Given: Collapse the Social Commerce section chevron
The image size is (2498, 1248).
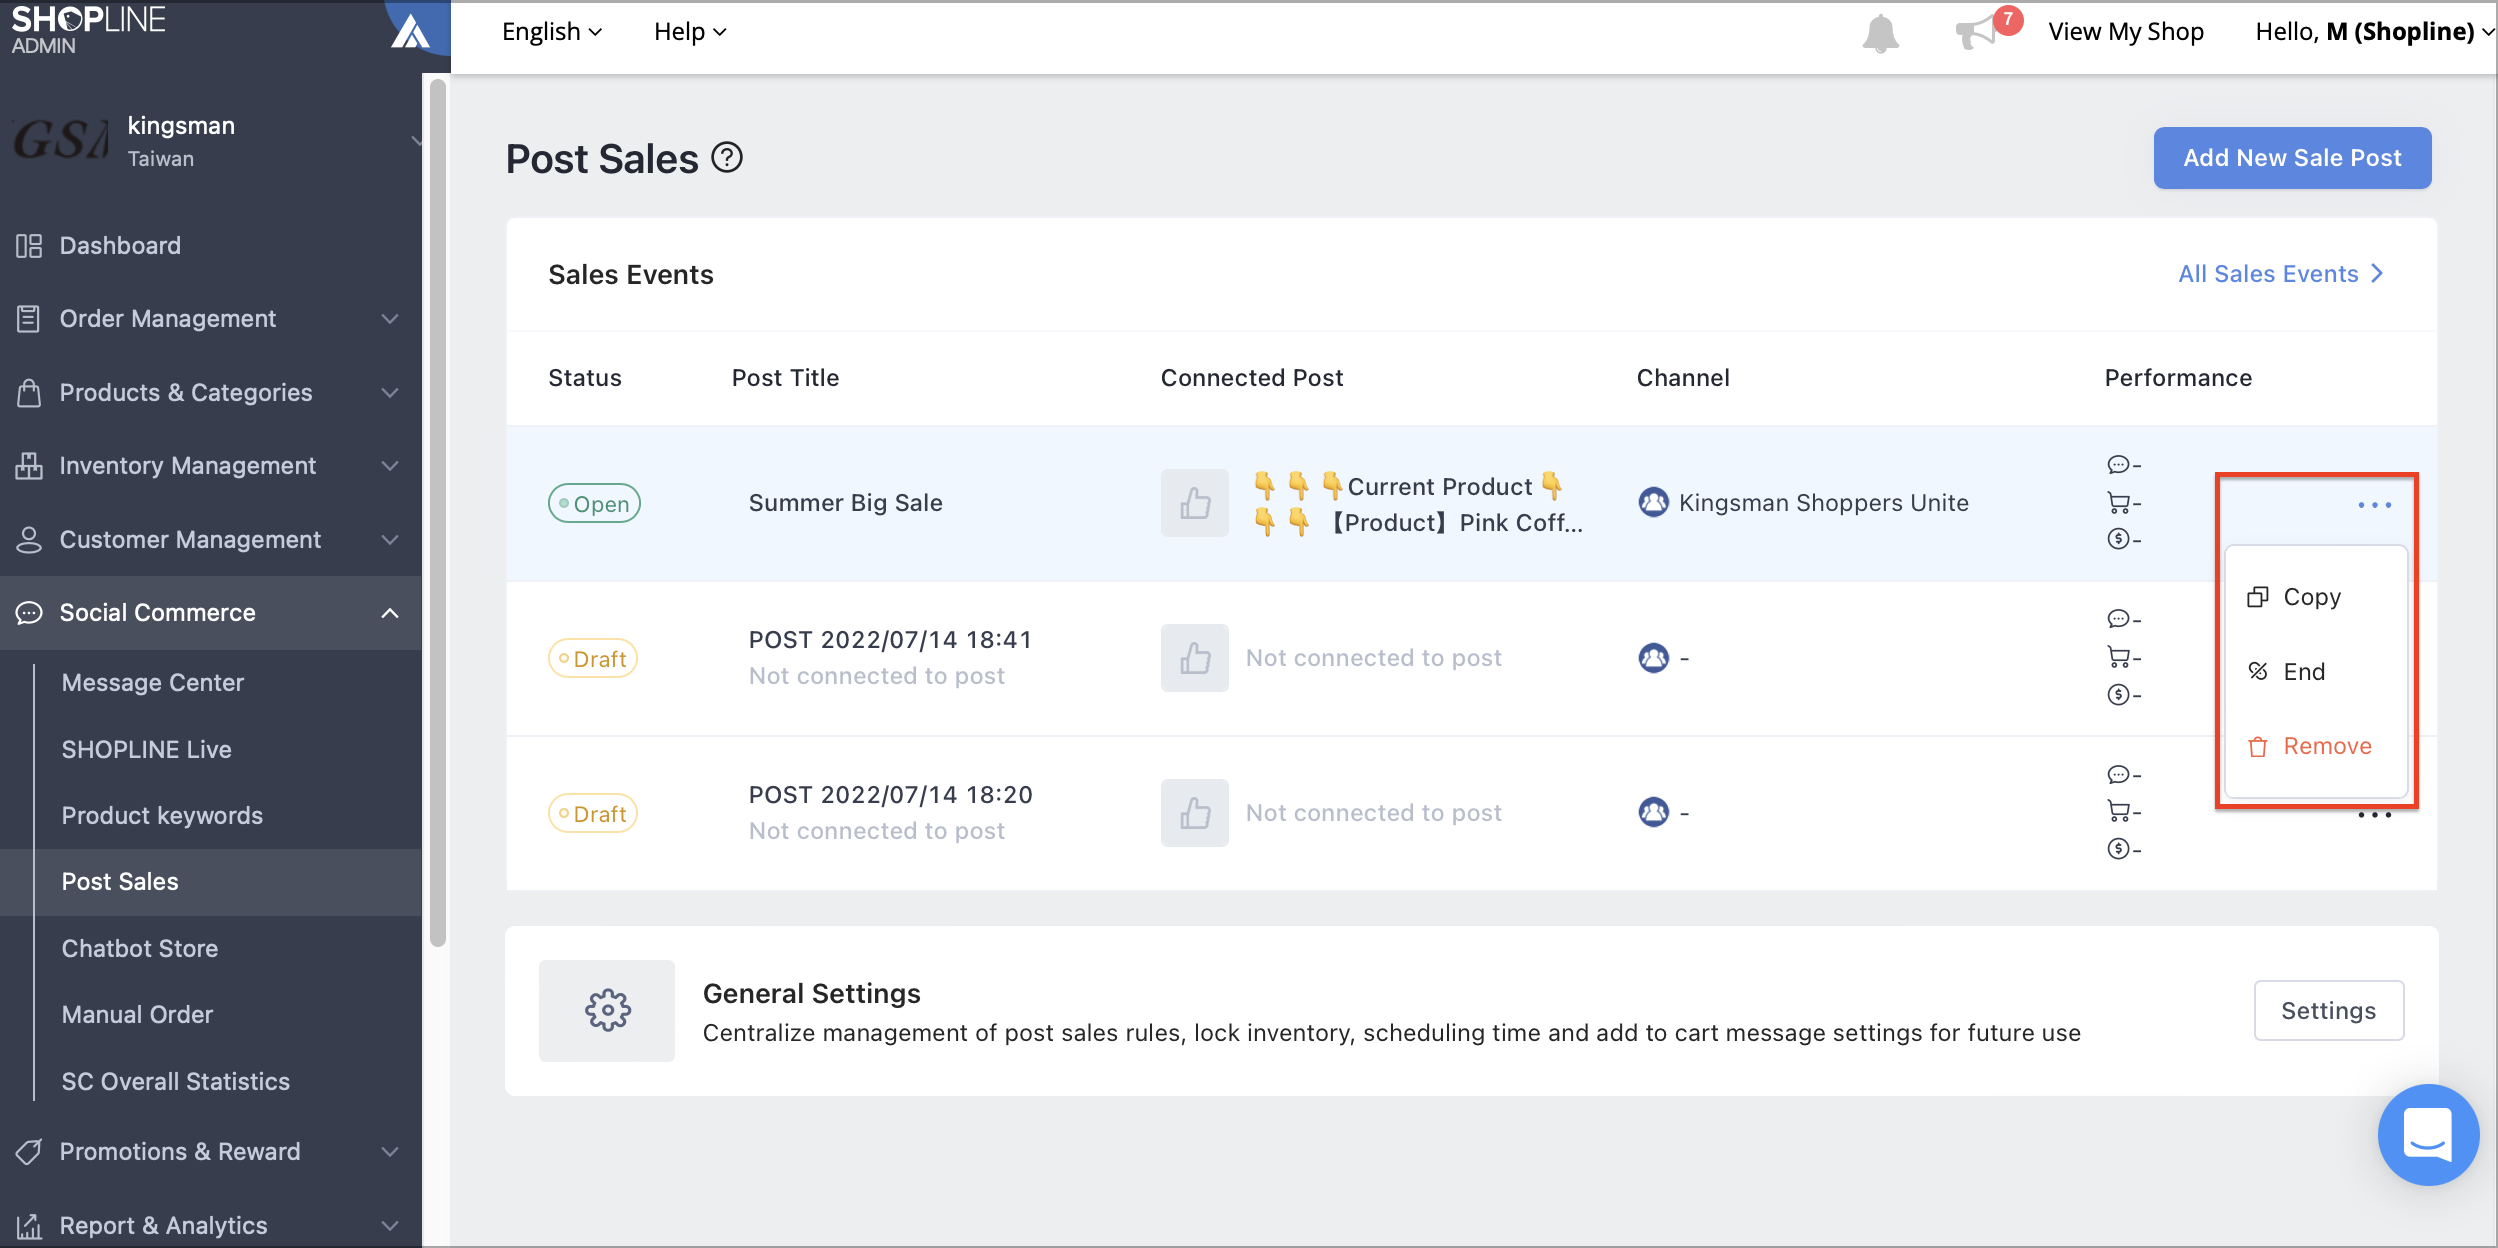Looking at the screenshot, I should tap(390, 613).
